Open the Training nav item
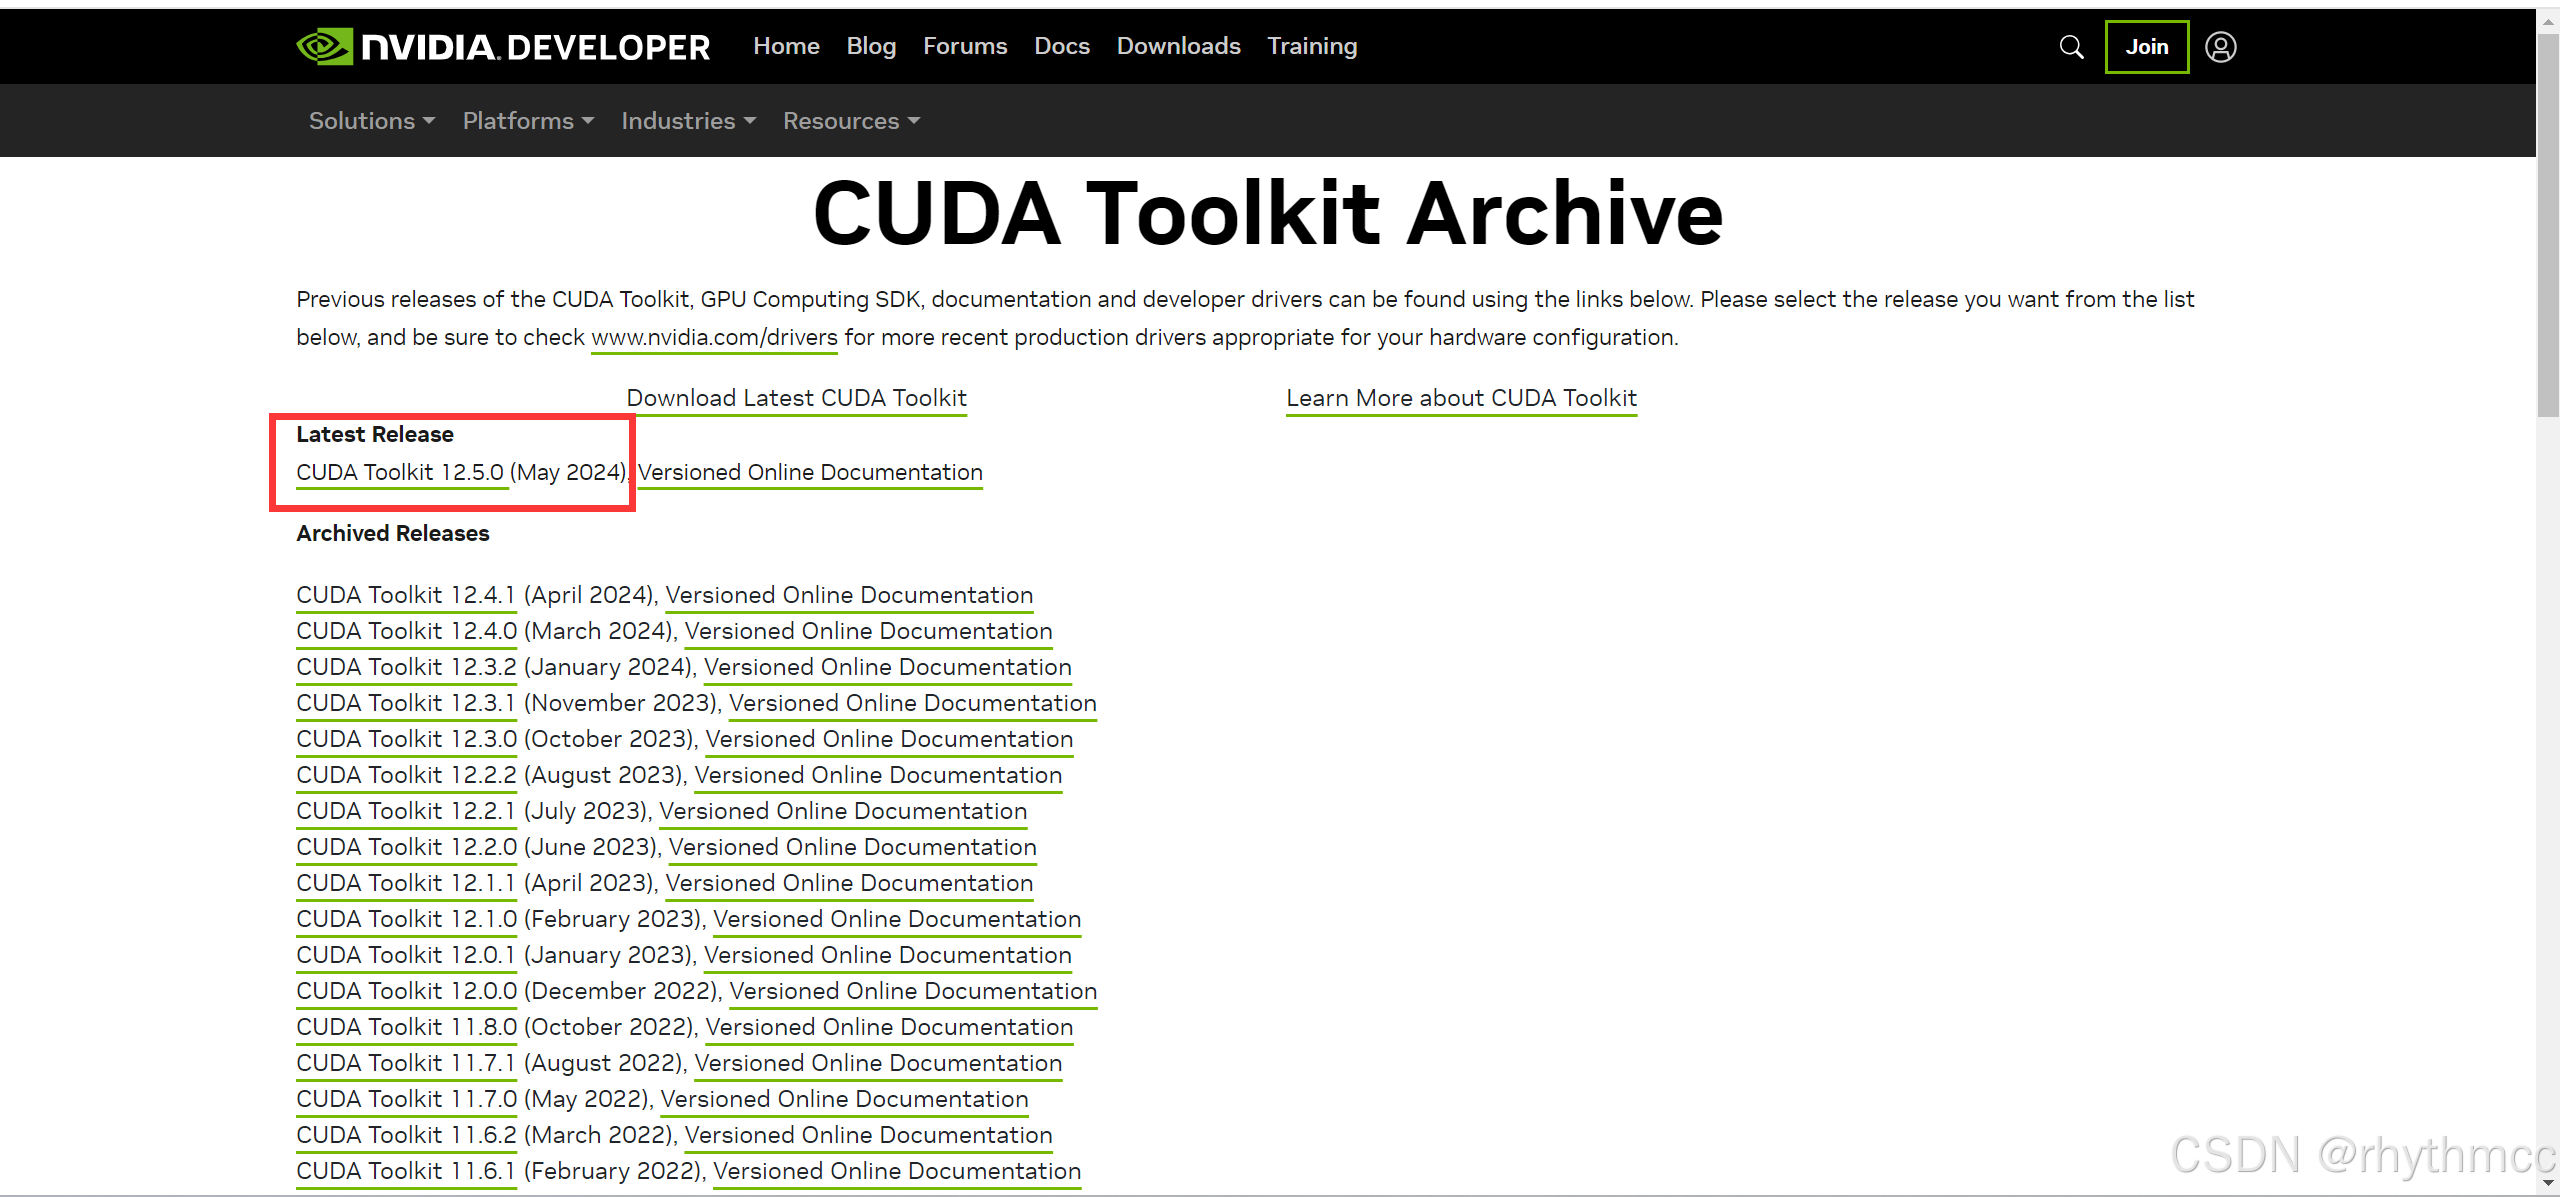2560x1197 pixels. (1312, 46)
